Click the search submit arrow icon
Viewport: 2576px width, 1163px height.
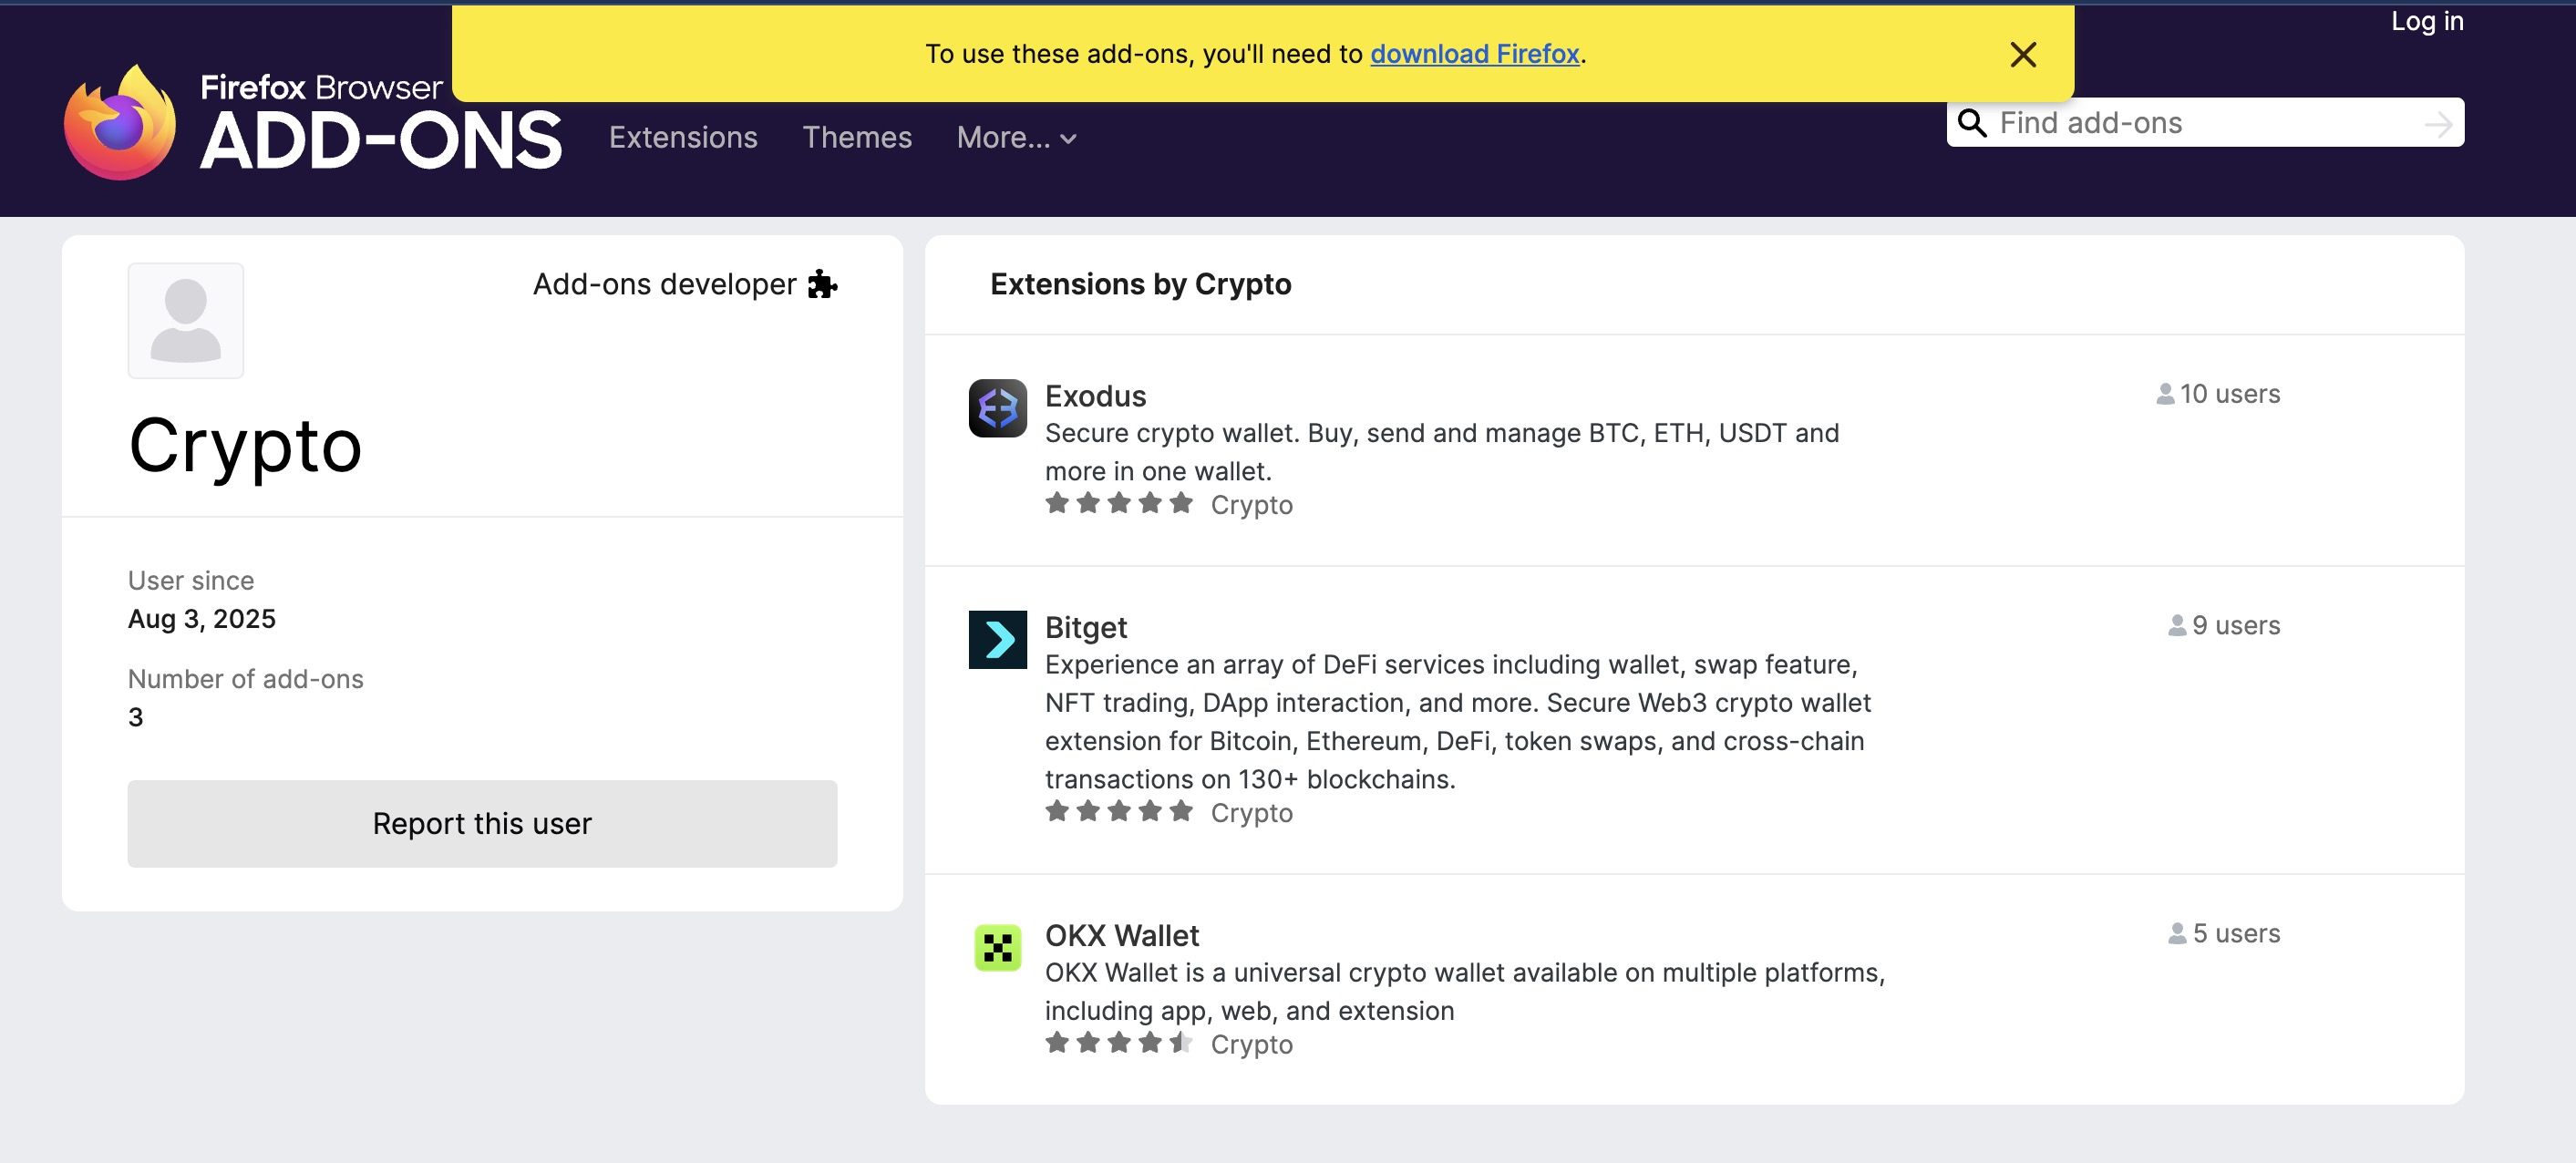coord(2438,124)
